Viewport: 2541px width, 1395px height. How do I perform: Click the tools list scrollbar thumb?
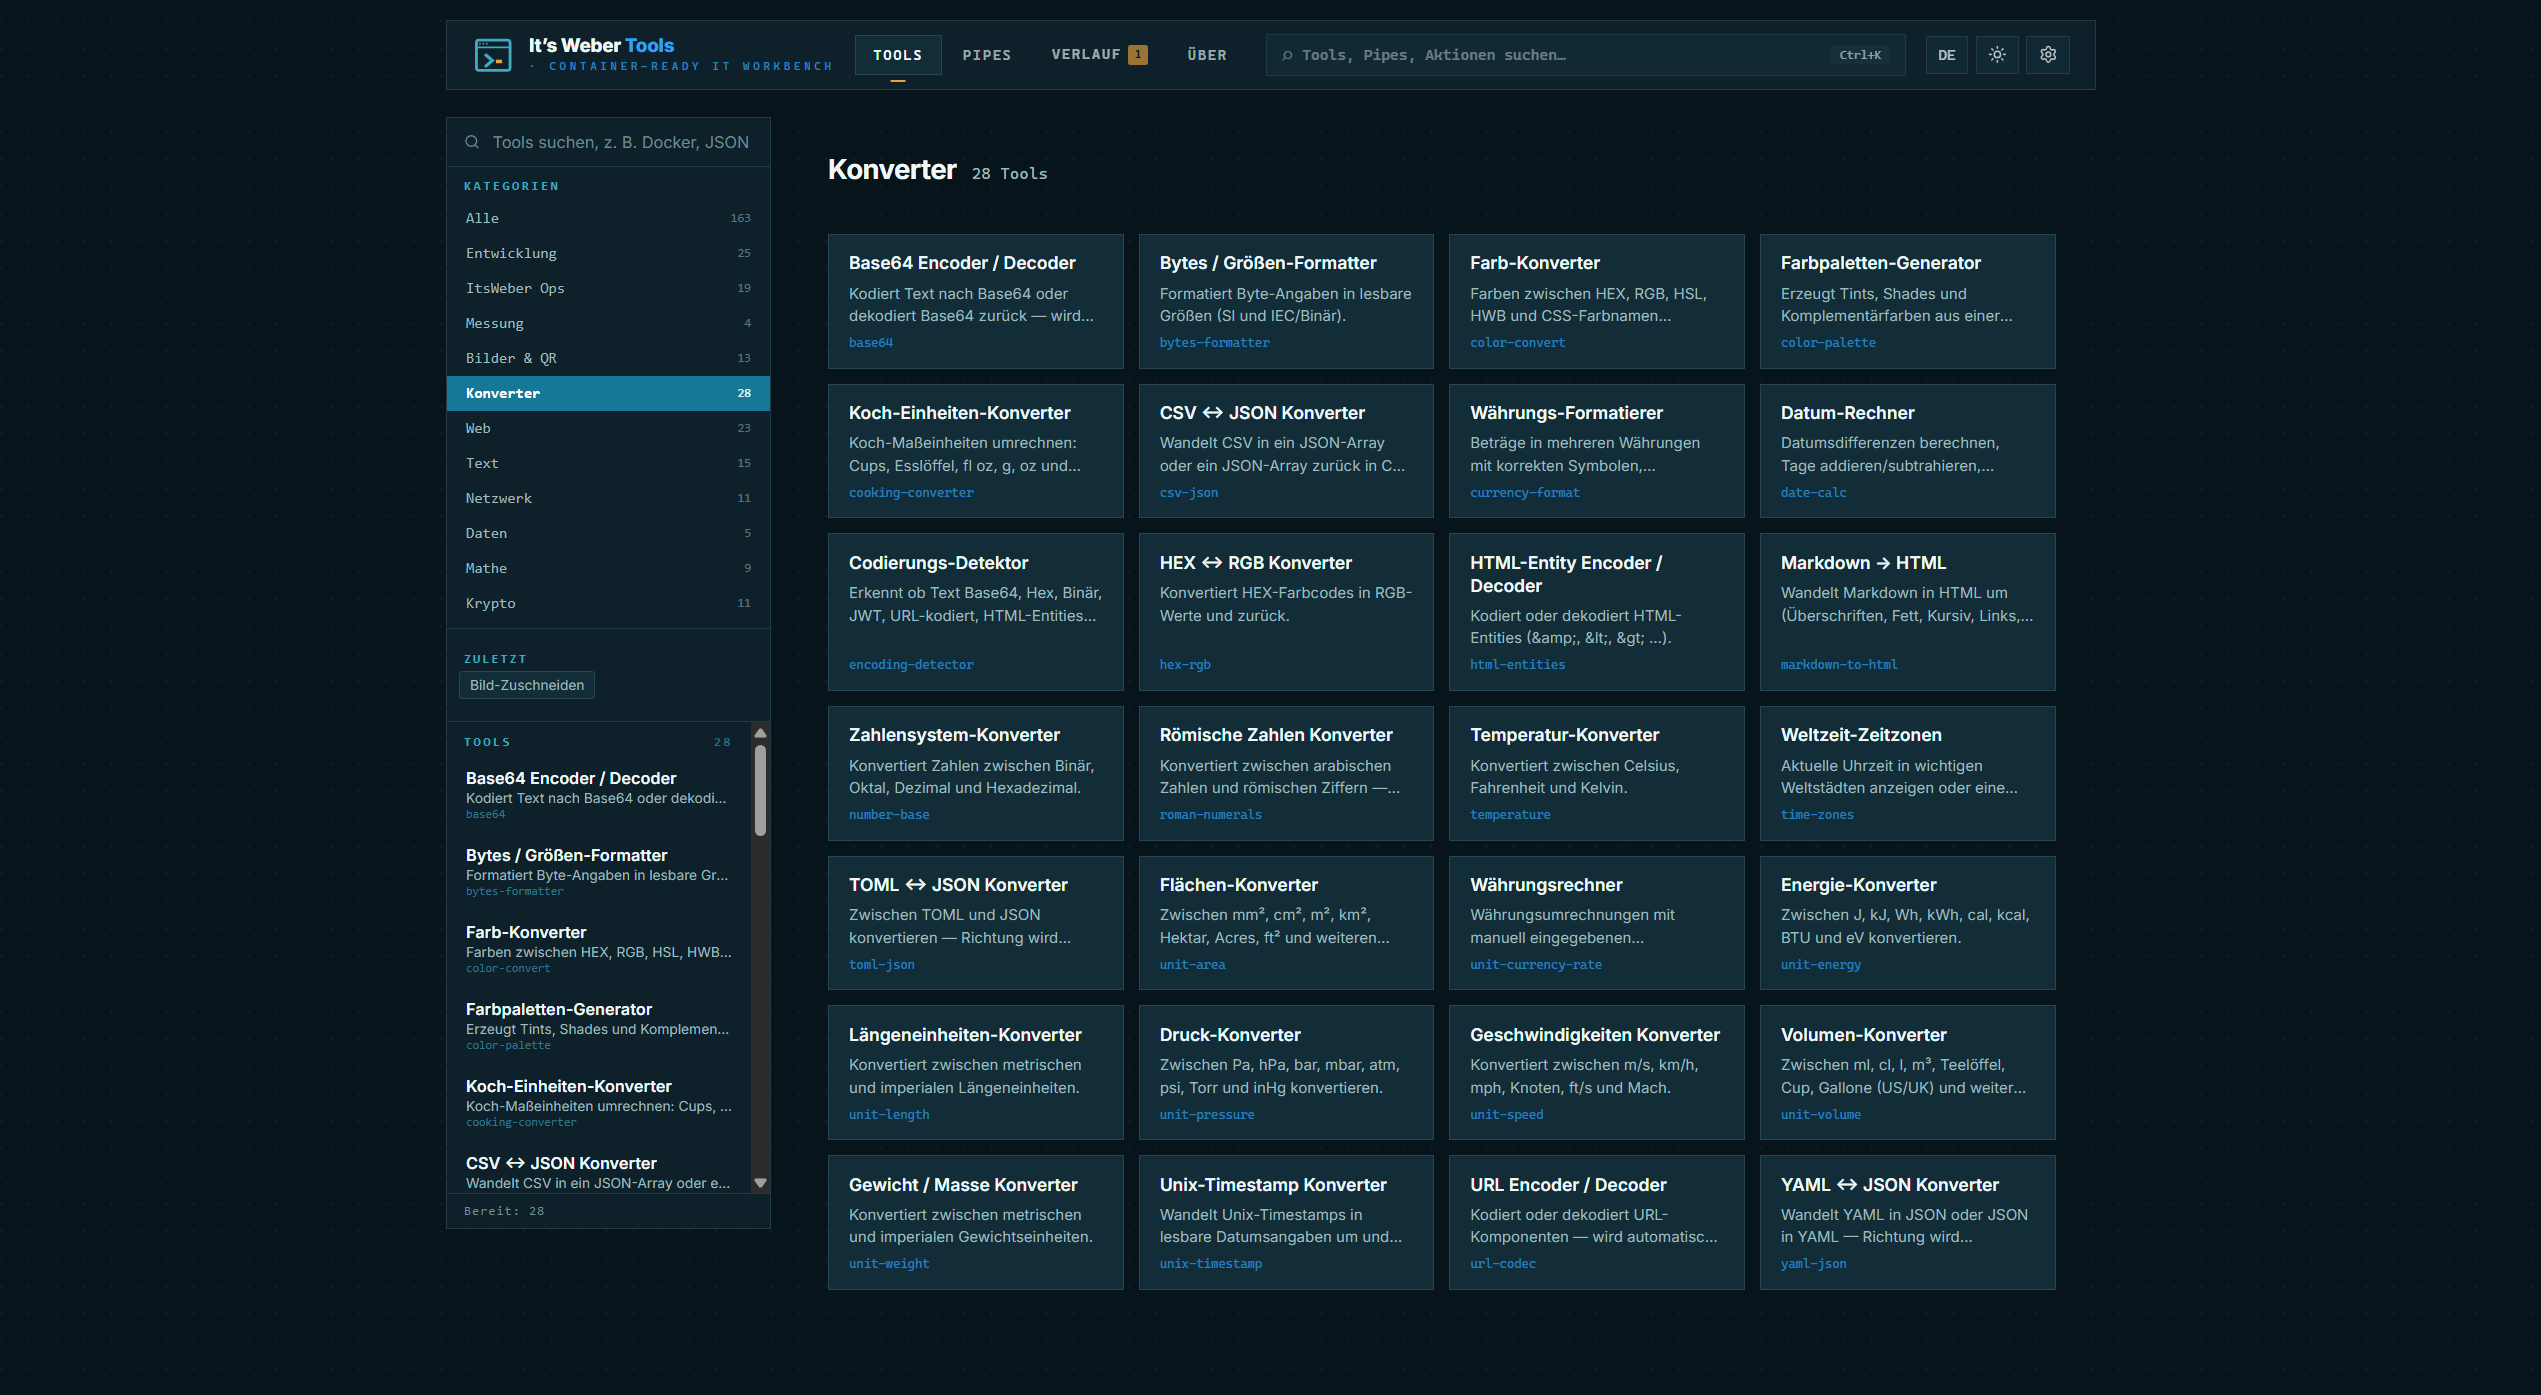coord(760,790)
